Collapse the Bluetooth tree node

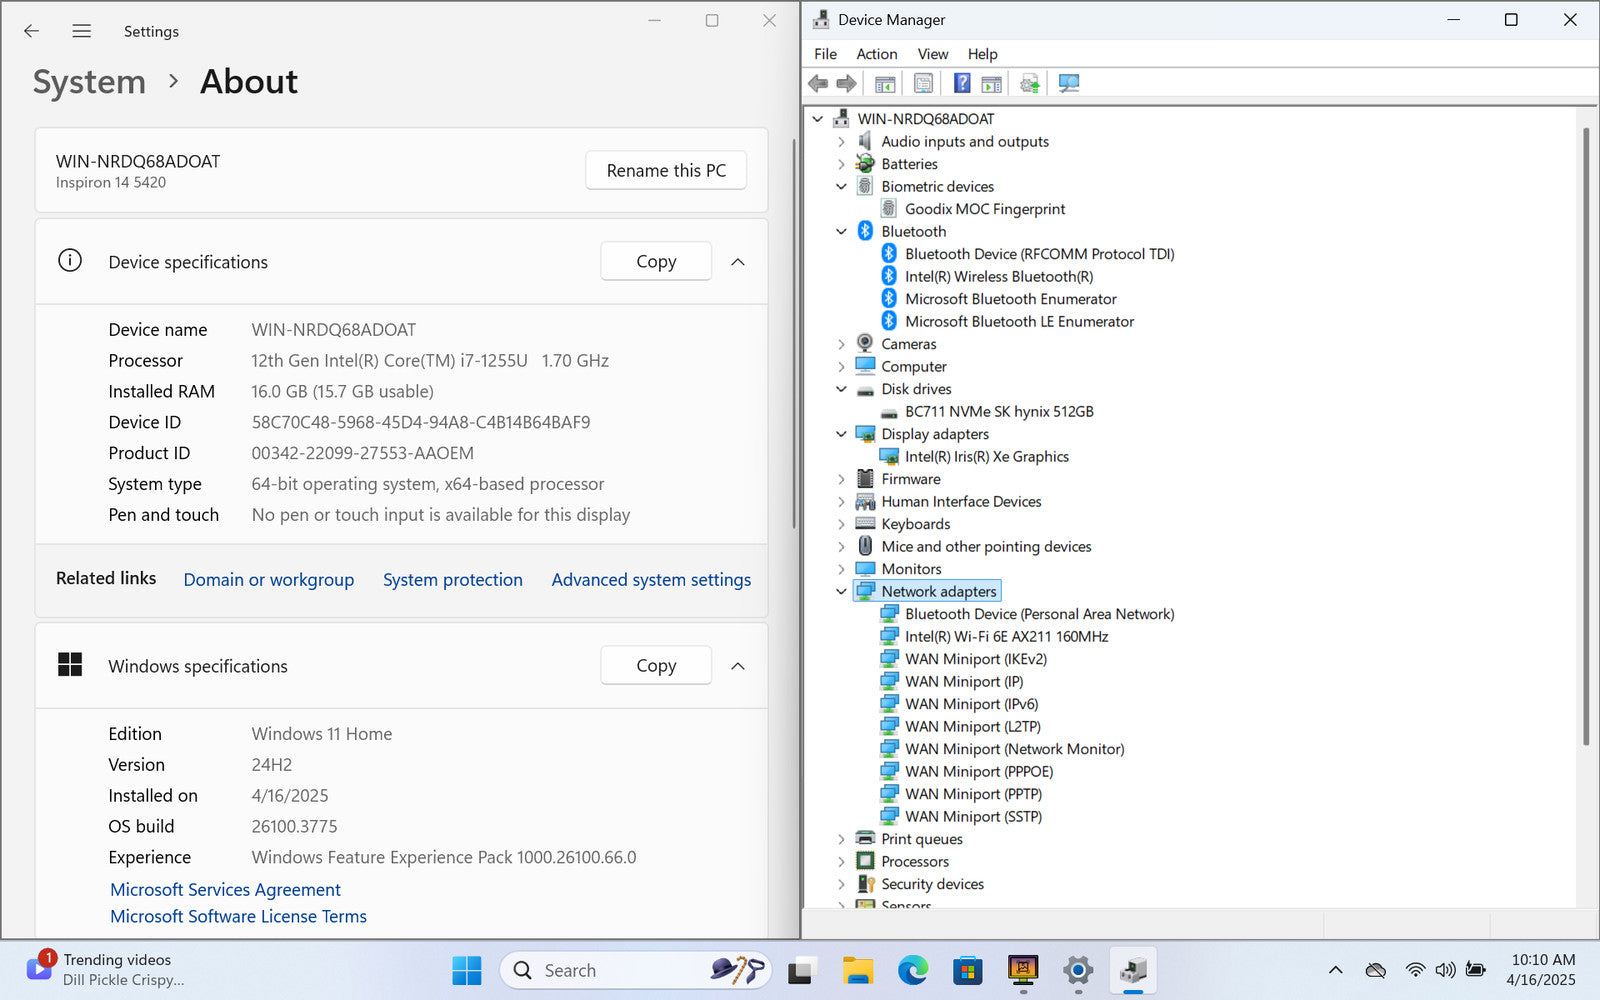click(841, 231)
